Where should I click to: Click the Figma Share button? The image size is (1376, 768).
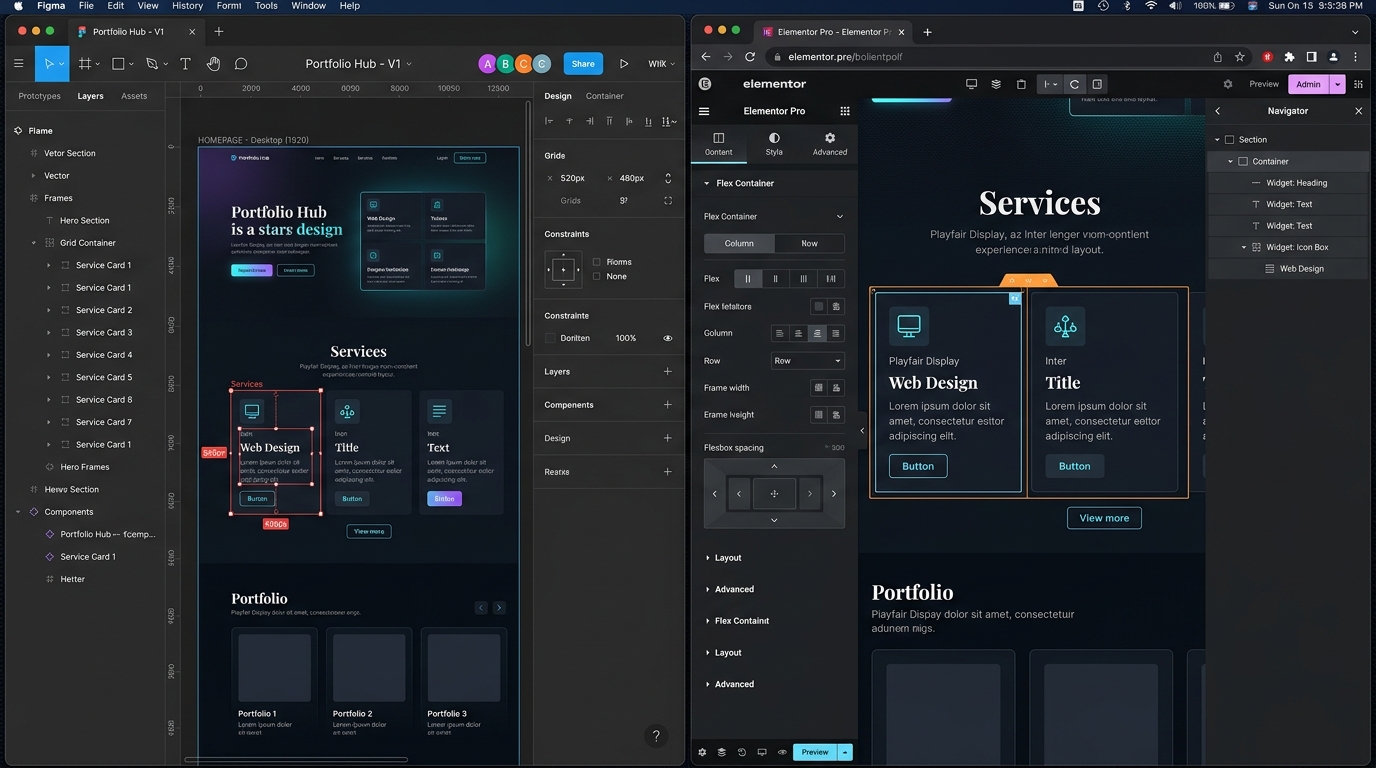[583, 63]
